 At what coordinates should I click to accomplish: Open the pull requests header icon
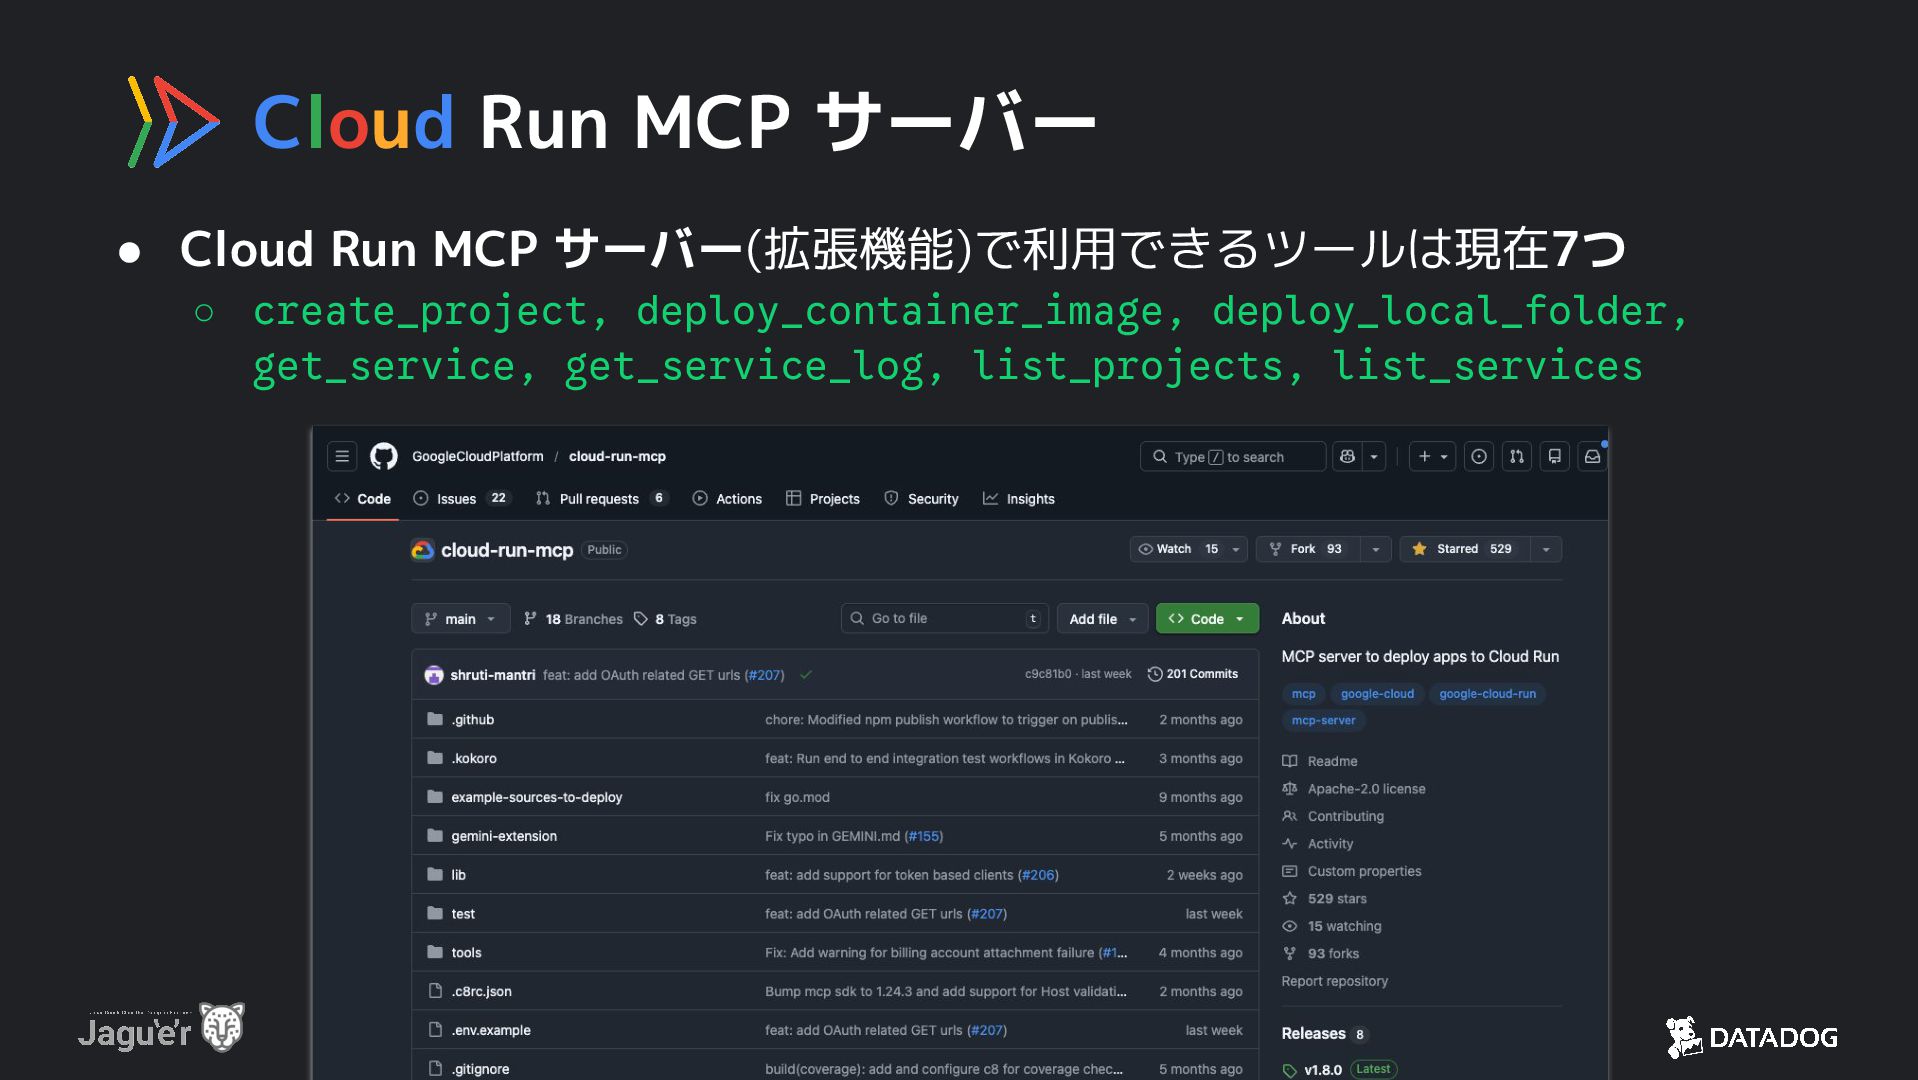point(1516,457)
